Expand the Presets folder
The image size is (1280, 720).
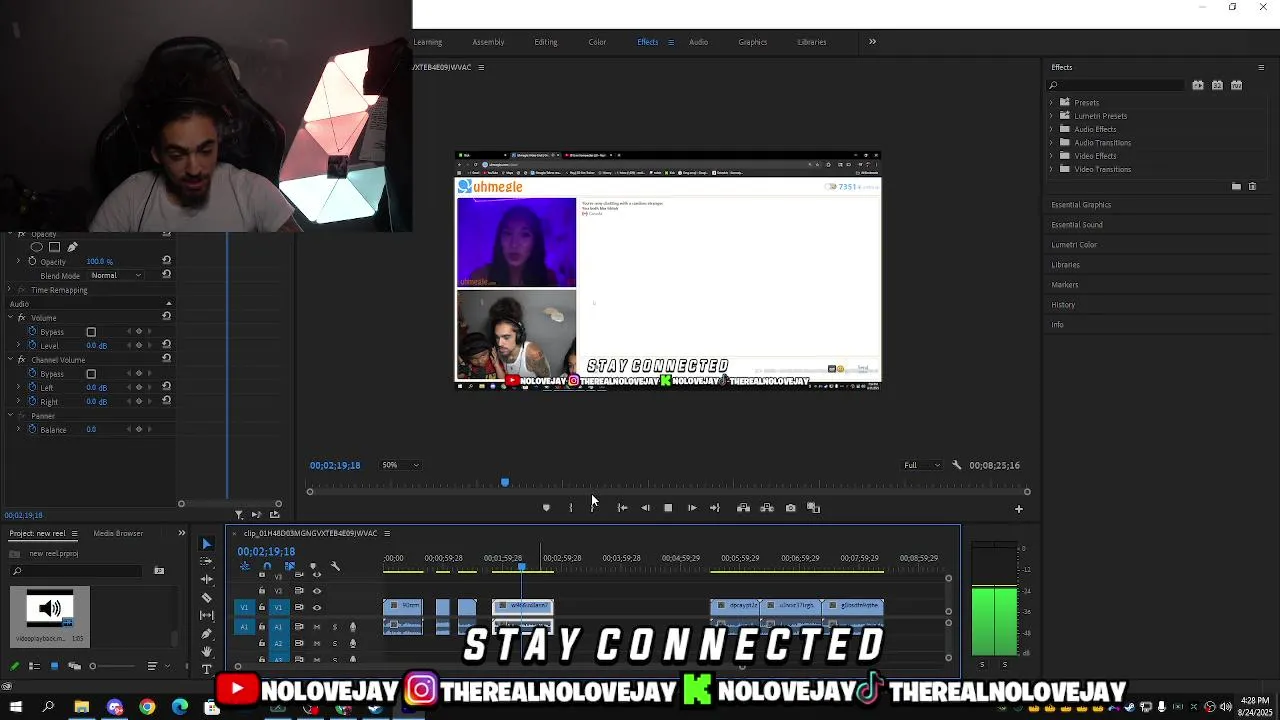pos(1052,102)
